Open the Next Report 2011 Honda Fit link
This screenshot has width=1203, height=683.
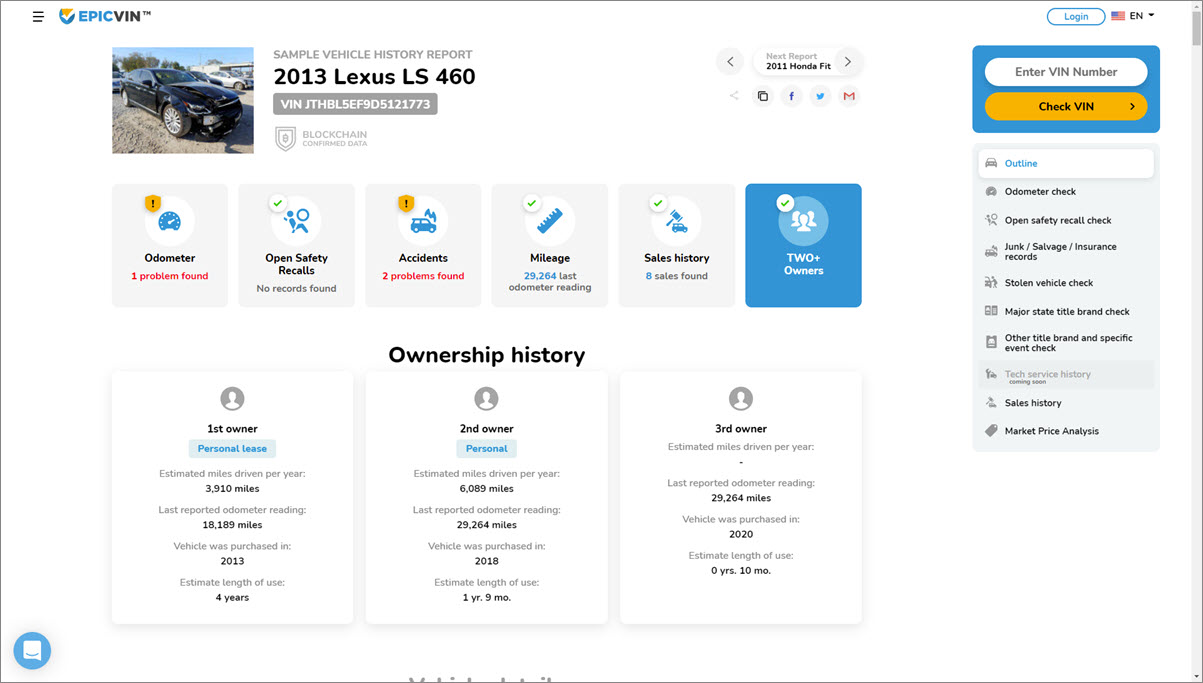coord(798,62)
